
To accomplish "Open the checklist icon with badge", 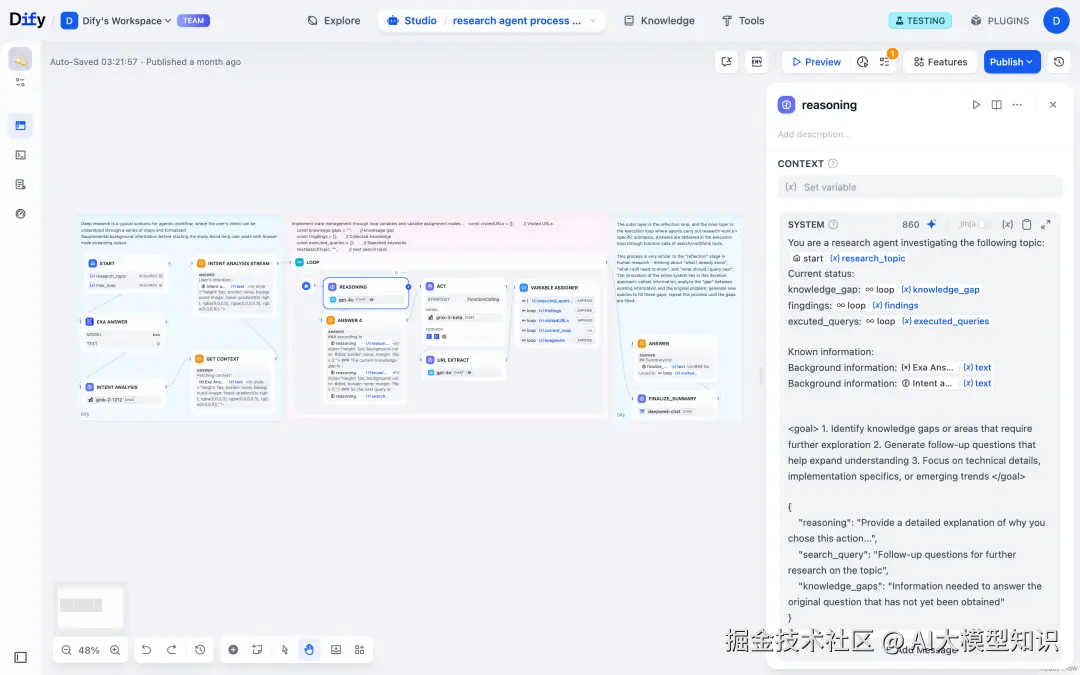I will tap(885, 62).
